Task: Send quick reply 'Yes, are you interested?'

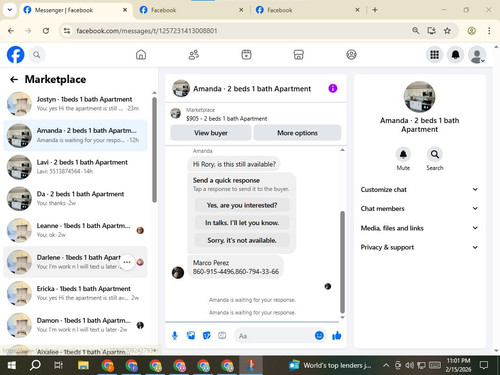Action: pos(242,205)
